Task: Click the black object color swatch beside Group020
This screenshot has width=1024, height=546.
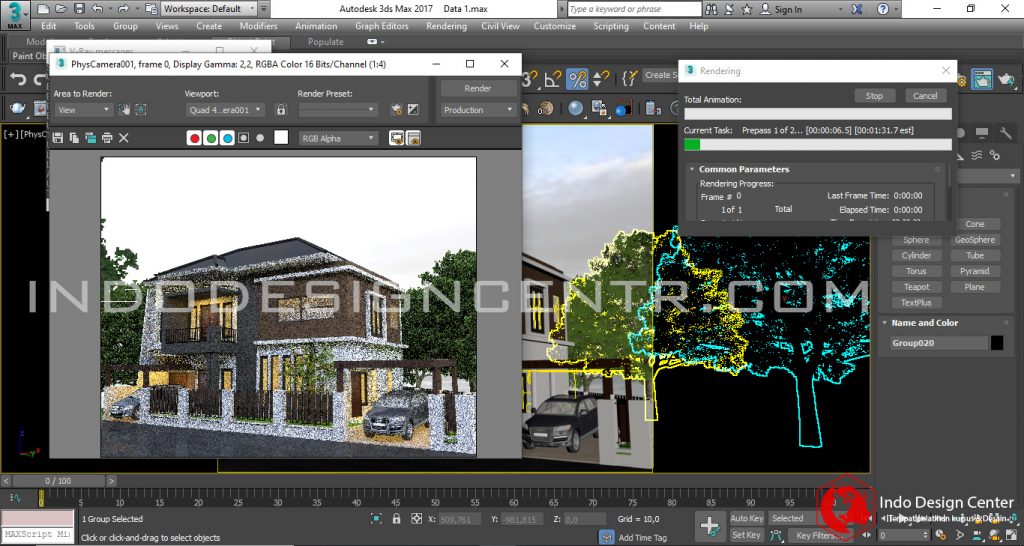Action: click(x=997, y=343)
